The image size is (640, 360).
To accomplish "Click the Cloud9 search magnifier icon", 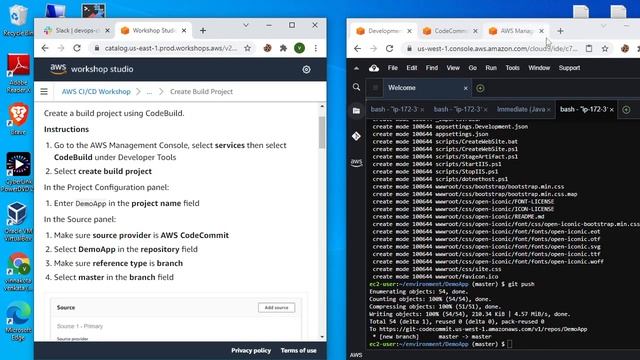I will coord(356,87).
